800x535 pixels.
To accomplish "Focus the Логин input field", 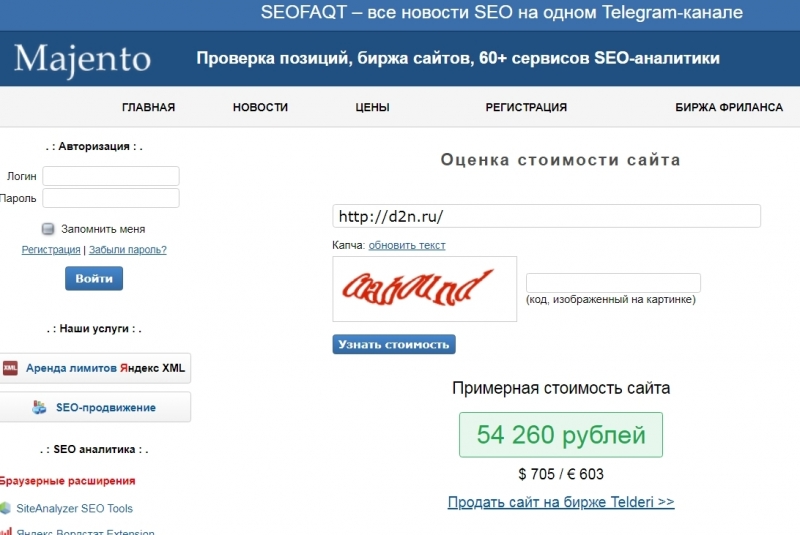I will 111,176.
